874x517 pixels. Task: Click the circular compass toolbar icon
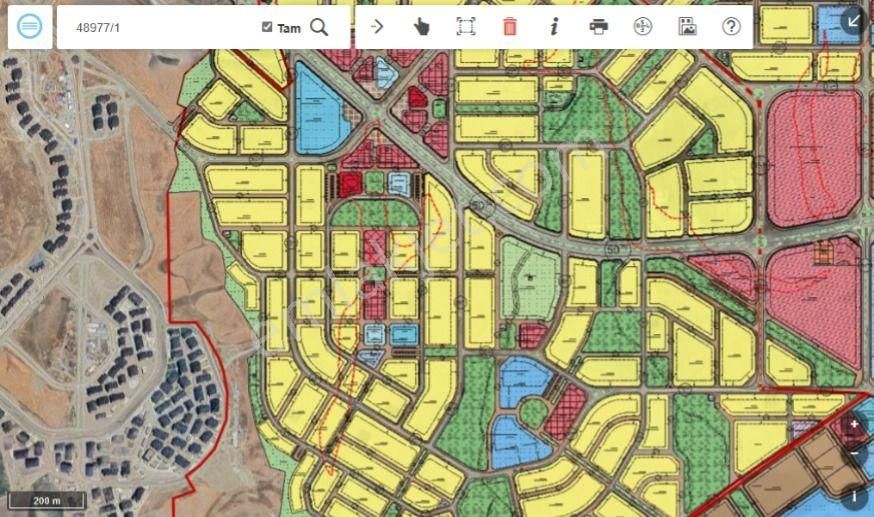point(642,27)
